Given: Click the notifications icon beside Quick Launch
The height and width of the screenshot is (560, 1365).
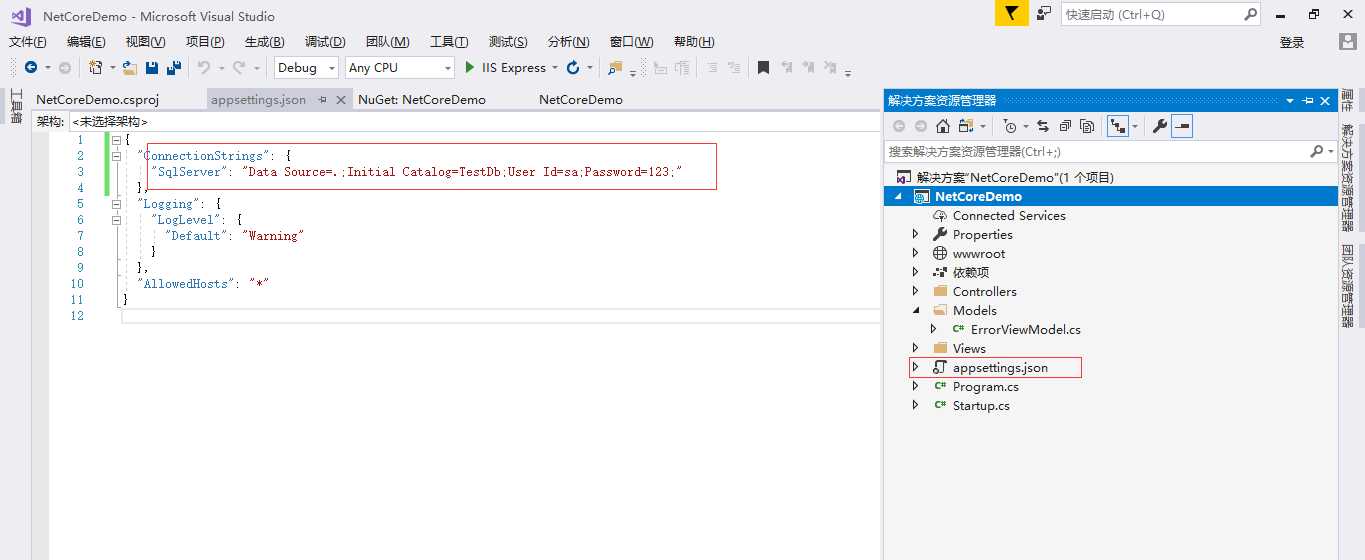Looking at the screenshot, I should [x=1044, y=13].
